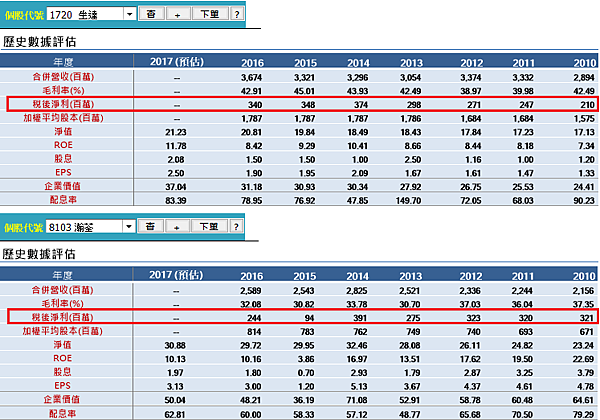Select the 稅後淨利(百萬) row label in 8103 table
The width and height of the screenshot is (600, 420).
coord(62,317)
